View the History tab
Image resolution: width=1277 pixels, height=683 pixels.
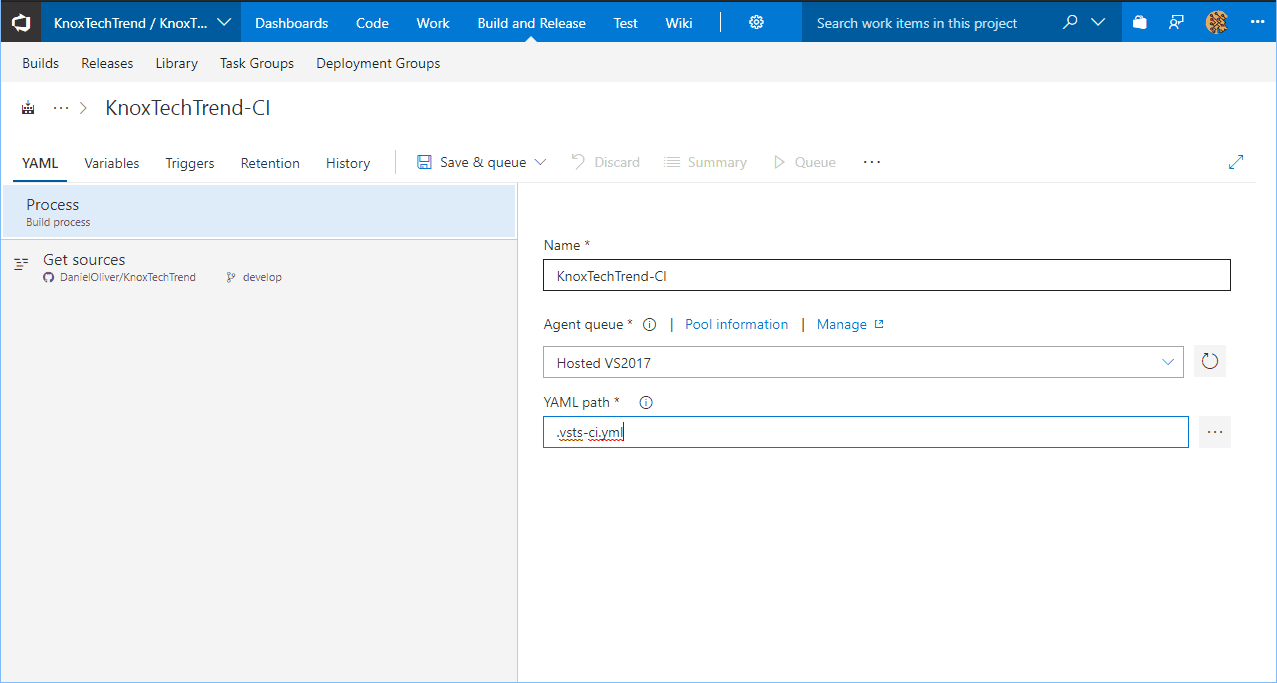[348, 163]
